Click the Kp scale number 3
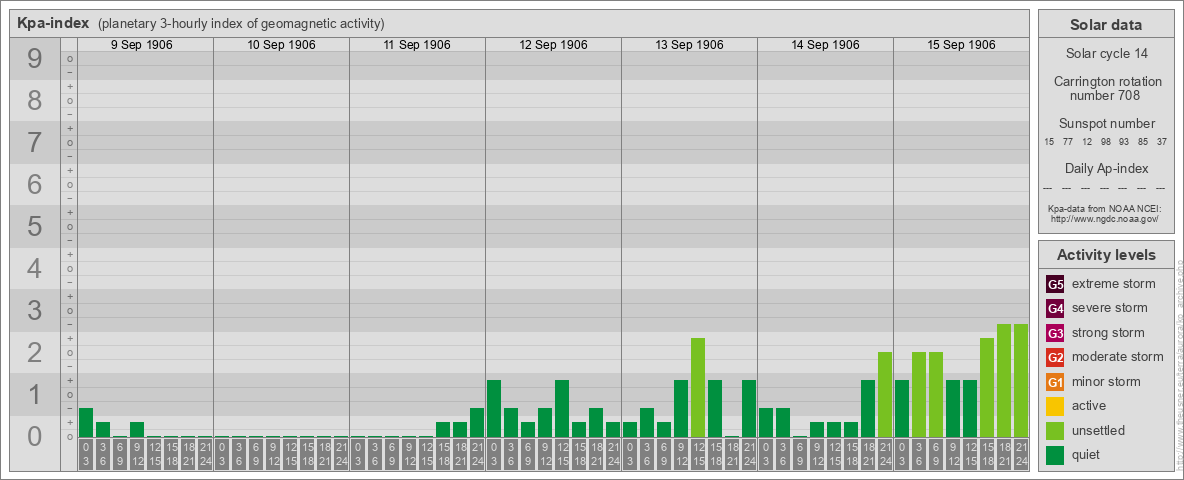The height and width of the screenshot is (480, 1184). pyautogui.click(x=35, y=310)
